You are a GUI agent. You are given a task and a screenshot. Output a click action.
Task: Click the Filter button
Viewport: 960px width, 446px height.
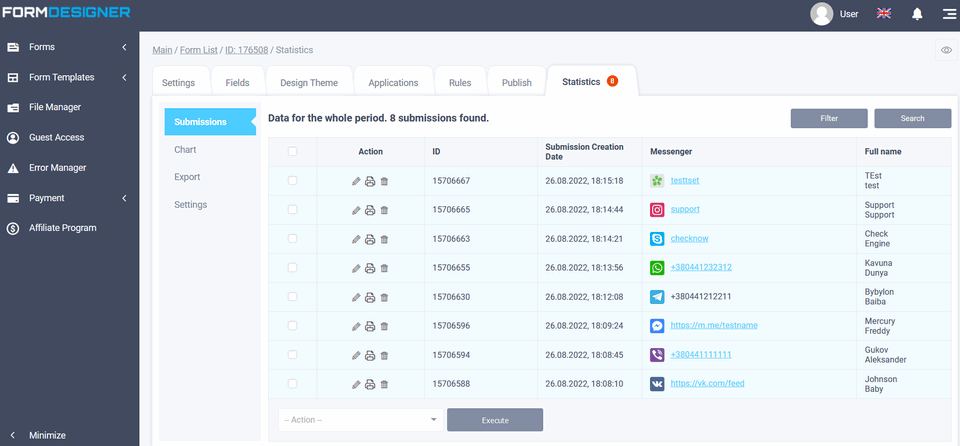pyautogui.click(x=829, y=118)
